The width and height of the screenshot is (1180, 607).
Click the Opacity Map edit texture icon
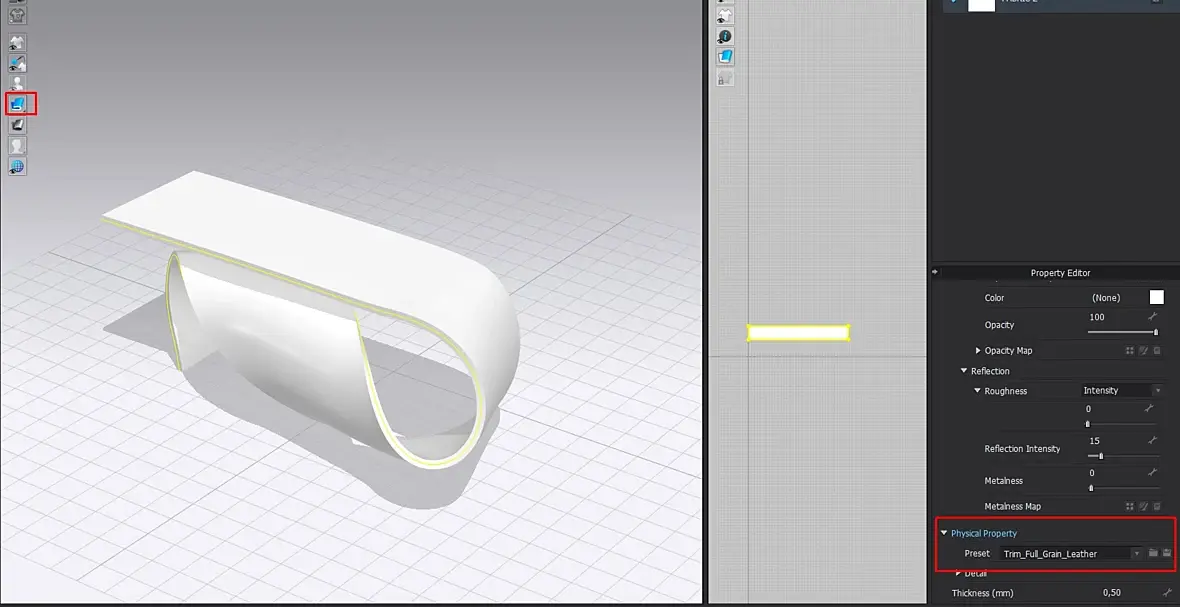point(1142,351)
